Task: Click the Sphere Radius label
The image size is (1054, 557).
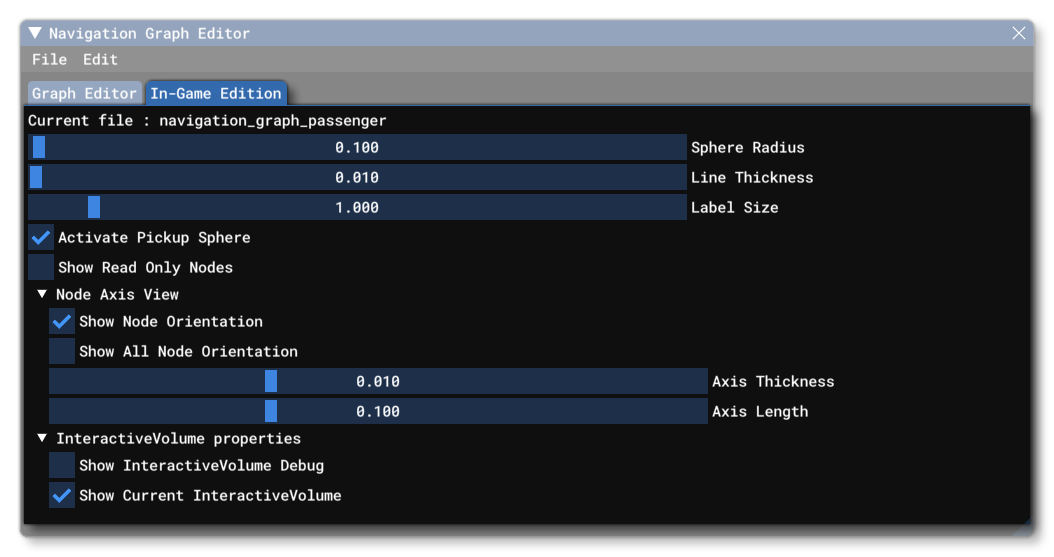Action: click(x=747, y=147)
